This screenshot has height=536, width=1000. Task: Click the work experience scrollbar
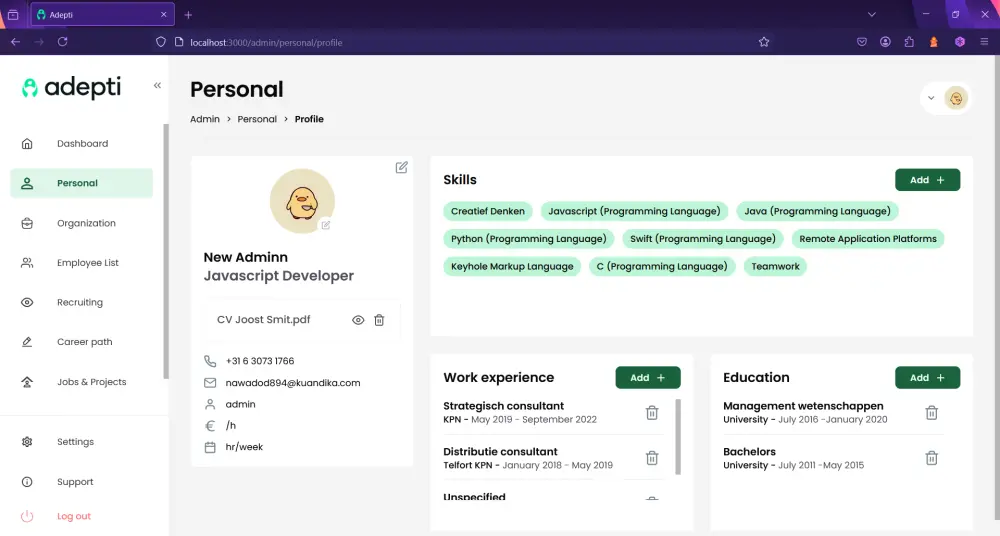[x=678, y=437]
